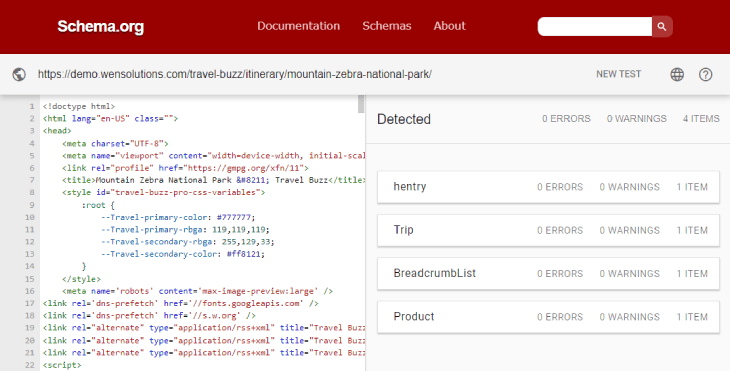
Task: Open the About menu item
Action: click(449, 26)
